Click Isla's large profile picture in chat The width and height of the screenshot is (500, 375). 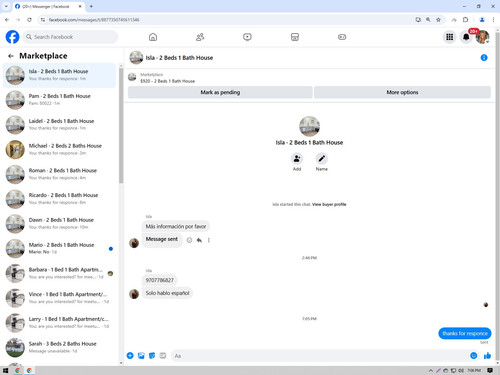tap(309, 126)
